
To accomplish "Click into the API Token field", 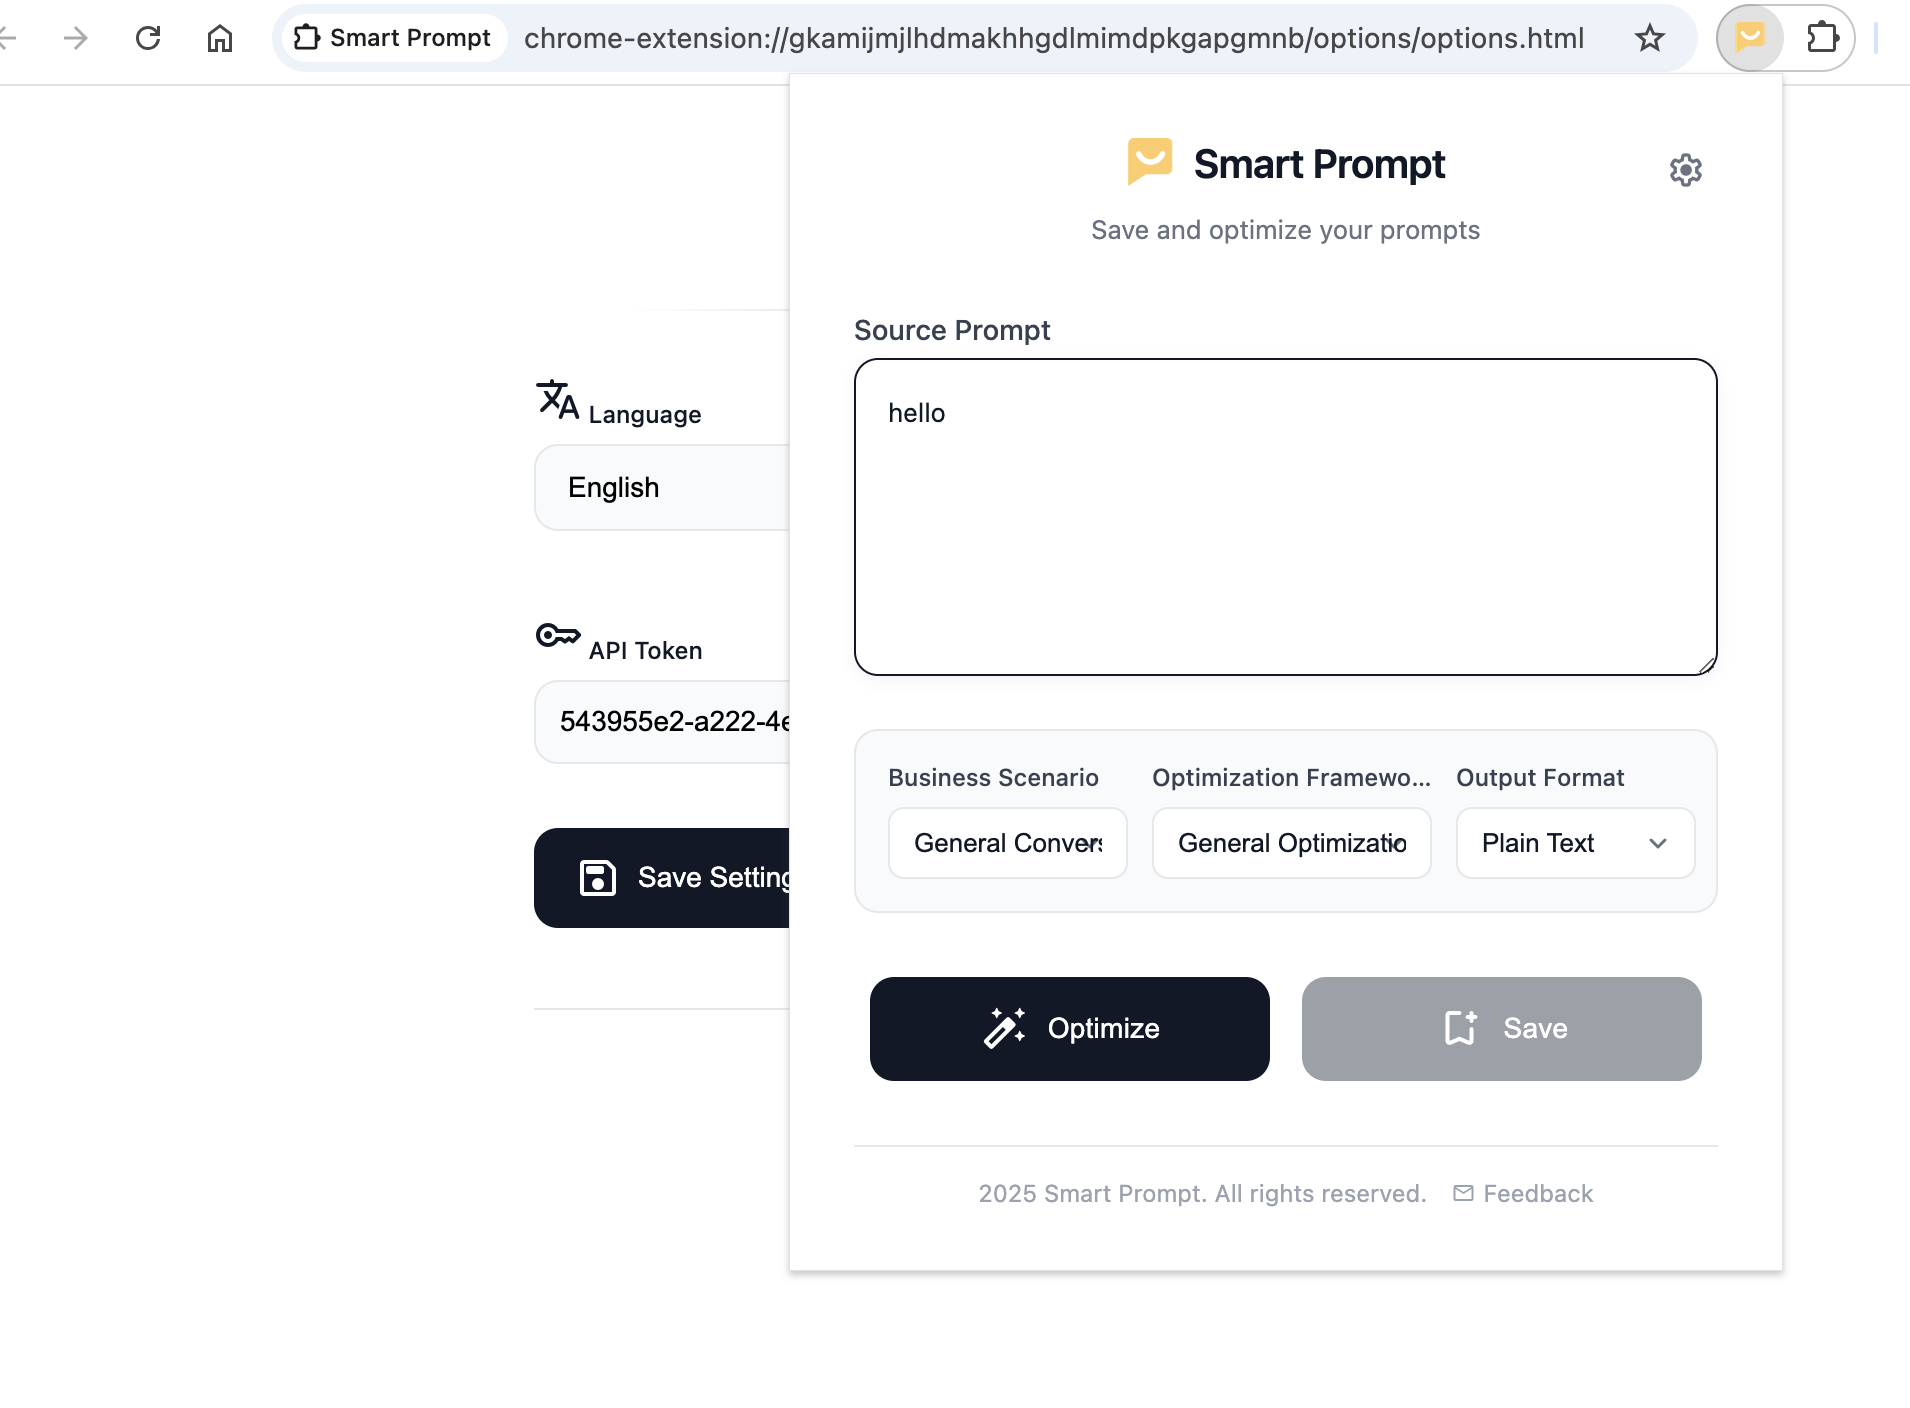I will tap(662, 722).
